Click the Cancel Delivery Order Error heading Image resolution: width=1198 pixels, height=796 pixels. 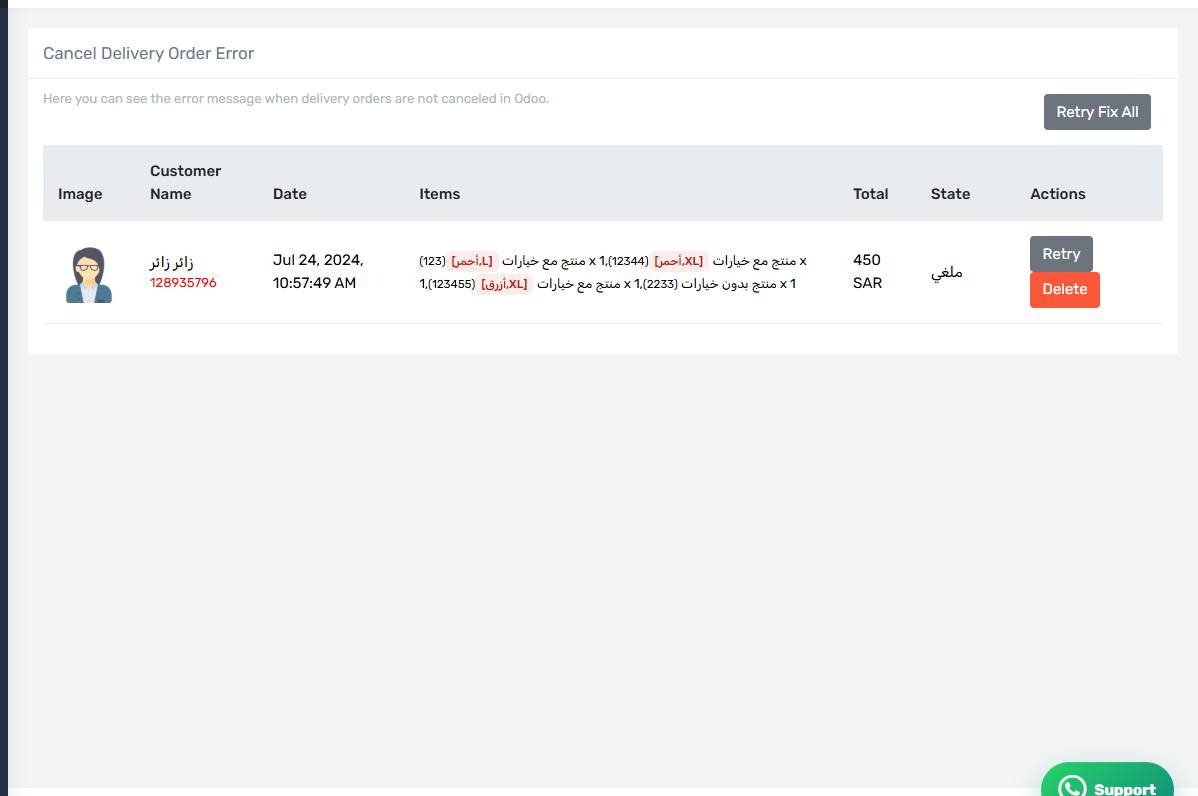click(148, 53)
